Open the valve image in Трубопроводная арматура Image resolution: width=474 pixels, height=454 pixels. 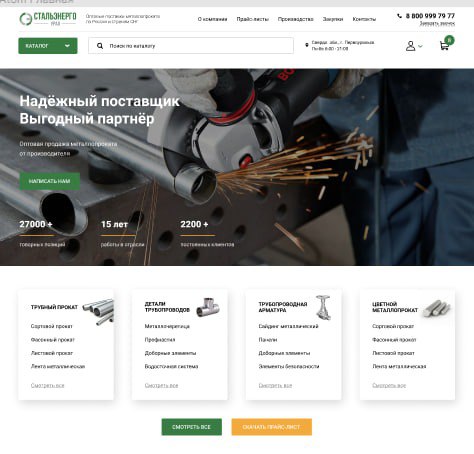coord(323,307)
